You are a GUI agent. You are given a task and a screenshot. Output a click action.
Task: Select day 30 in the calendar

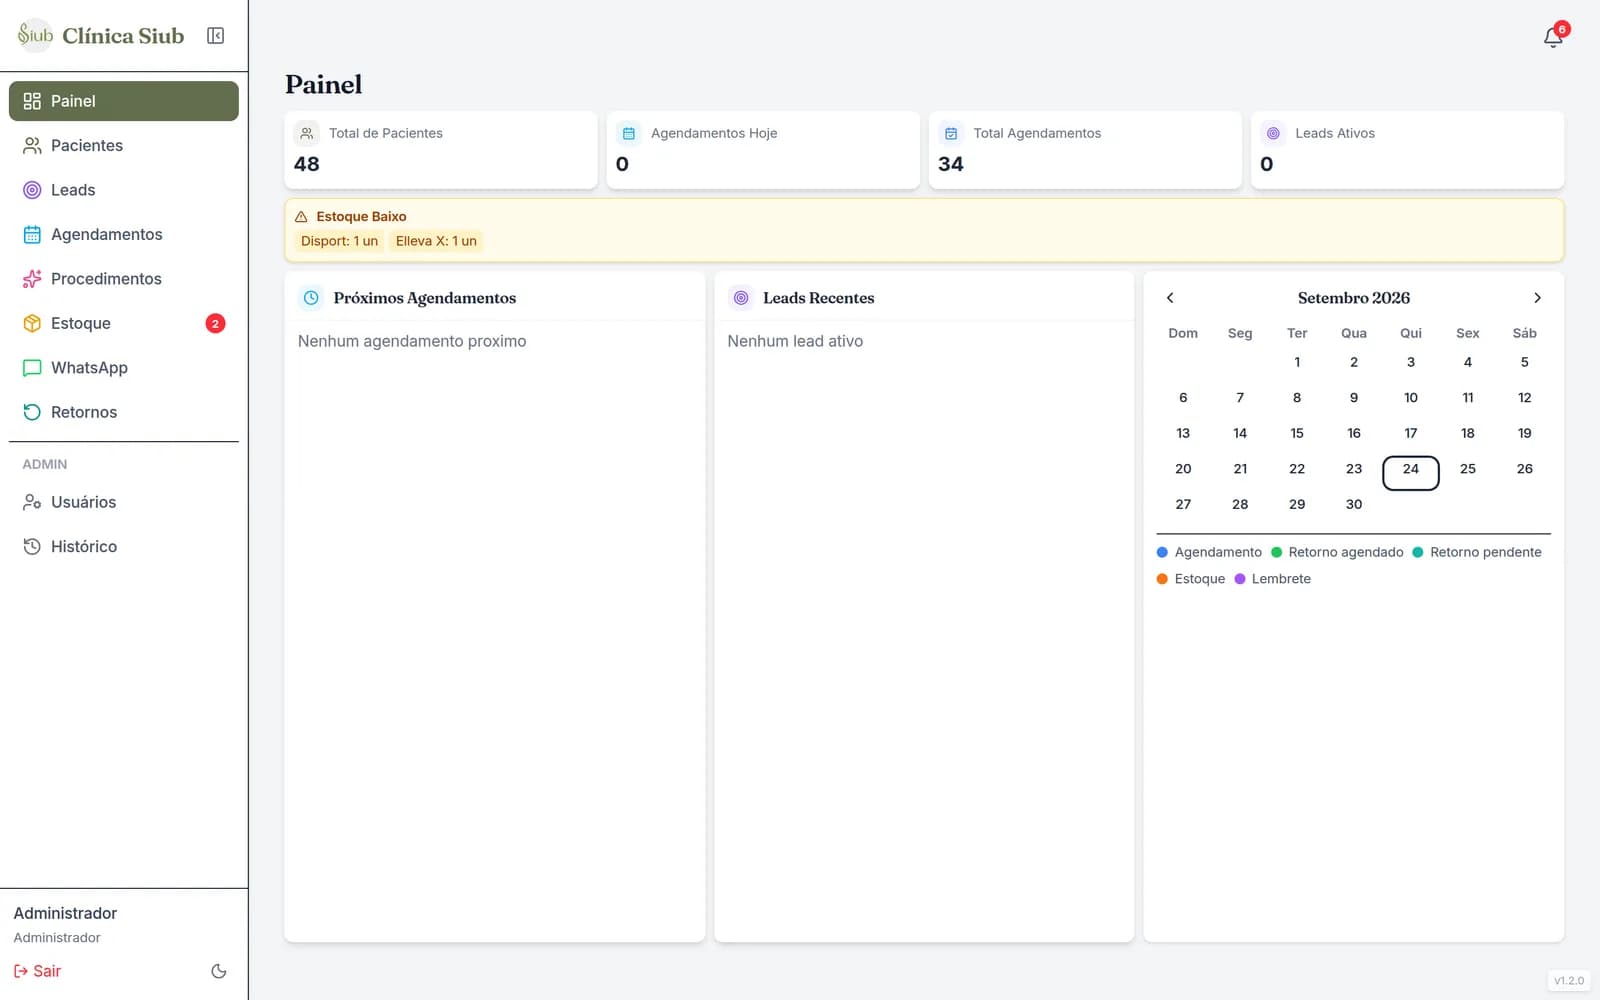point(1354,504)
